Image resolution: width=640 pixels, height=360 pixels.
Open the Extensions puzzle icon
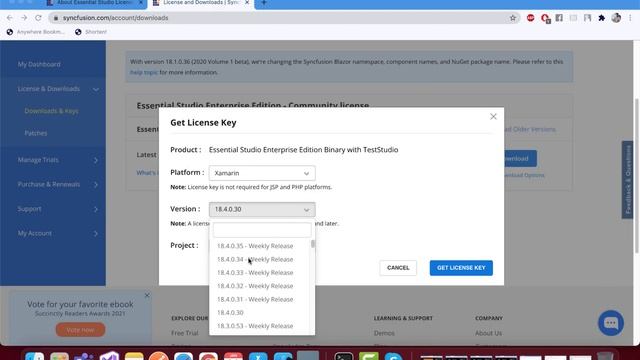point(602,18)
